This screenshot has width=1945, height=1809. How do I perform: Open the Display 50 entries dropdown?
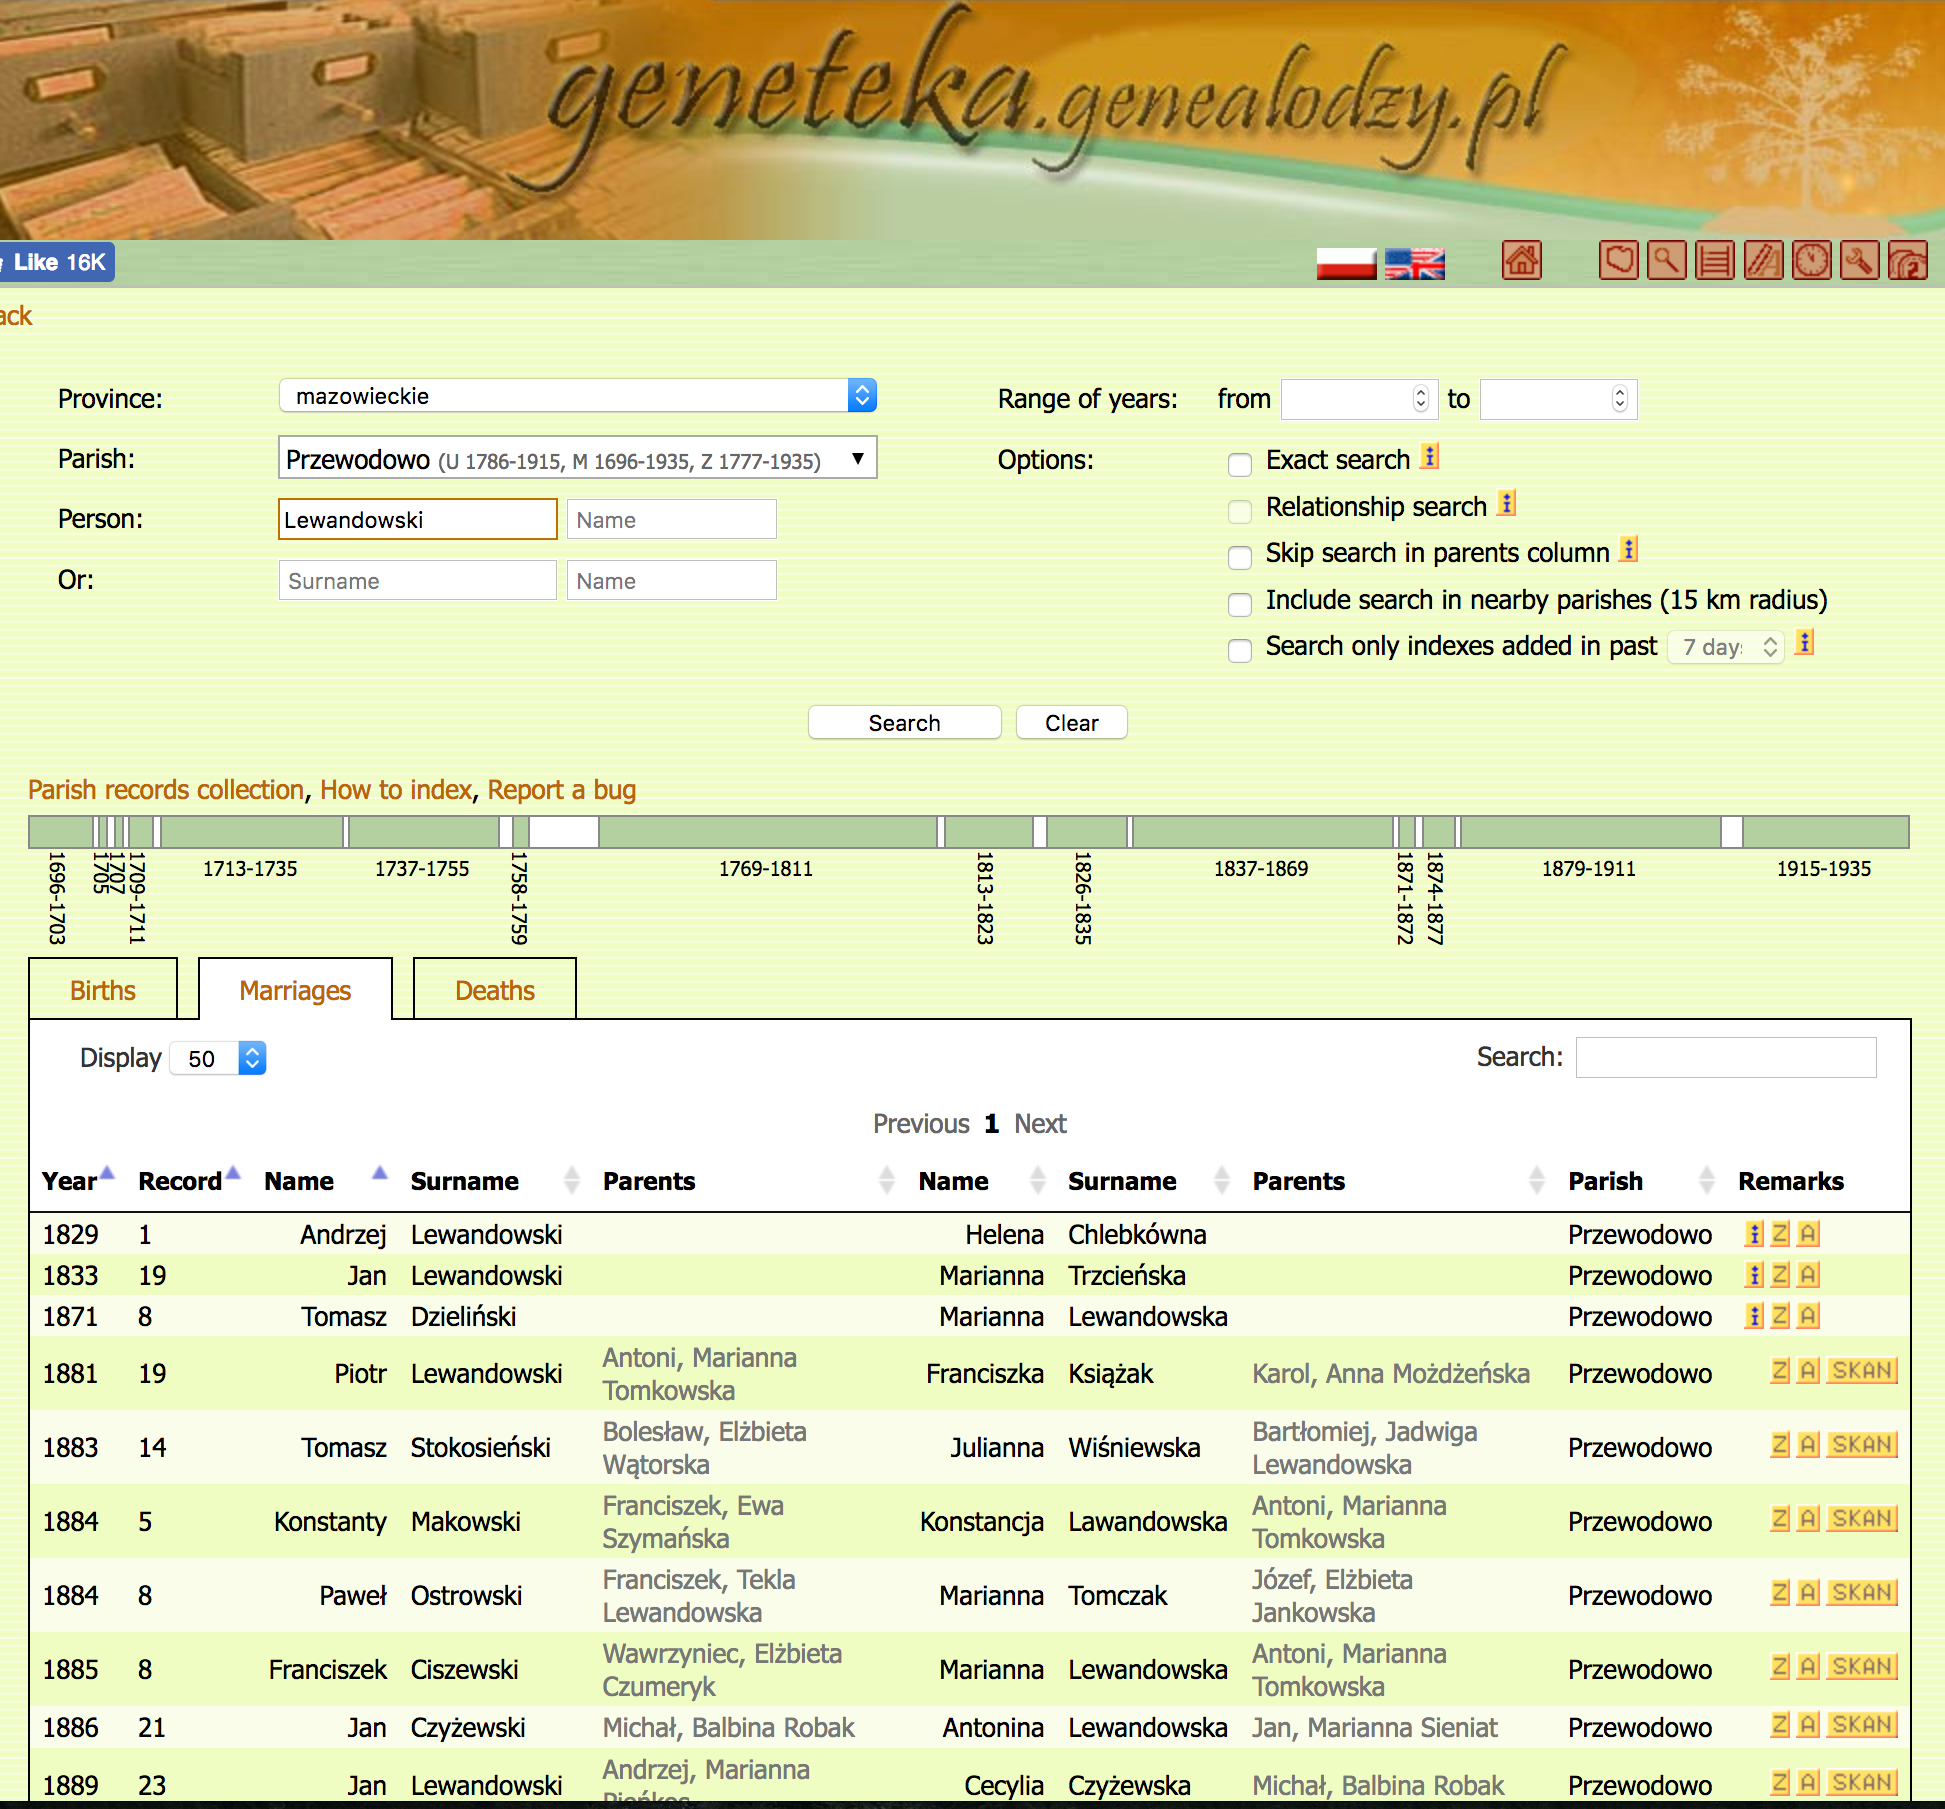pos(219,1059)
